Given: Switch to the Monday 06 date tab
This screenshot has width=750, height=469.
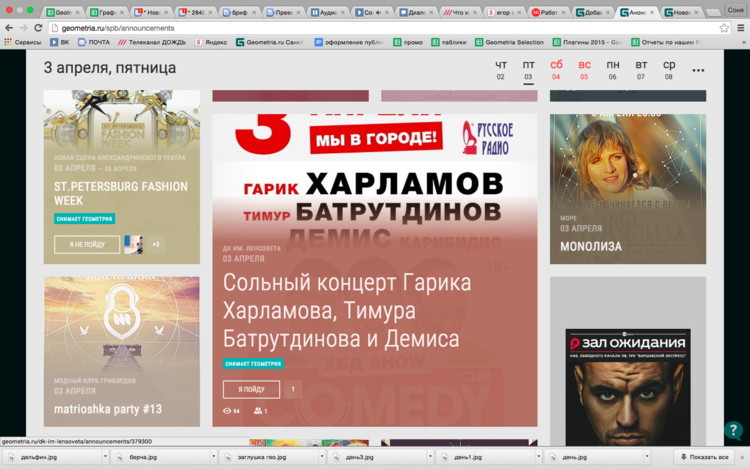Looking at the screenshot, I should click(x=613, y=70).
